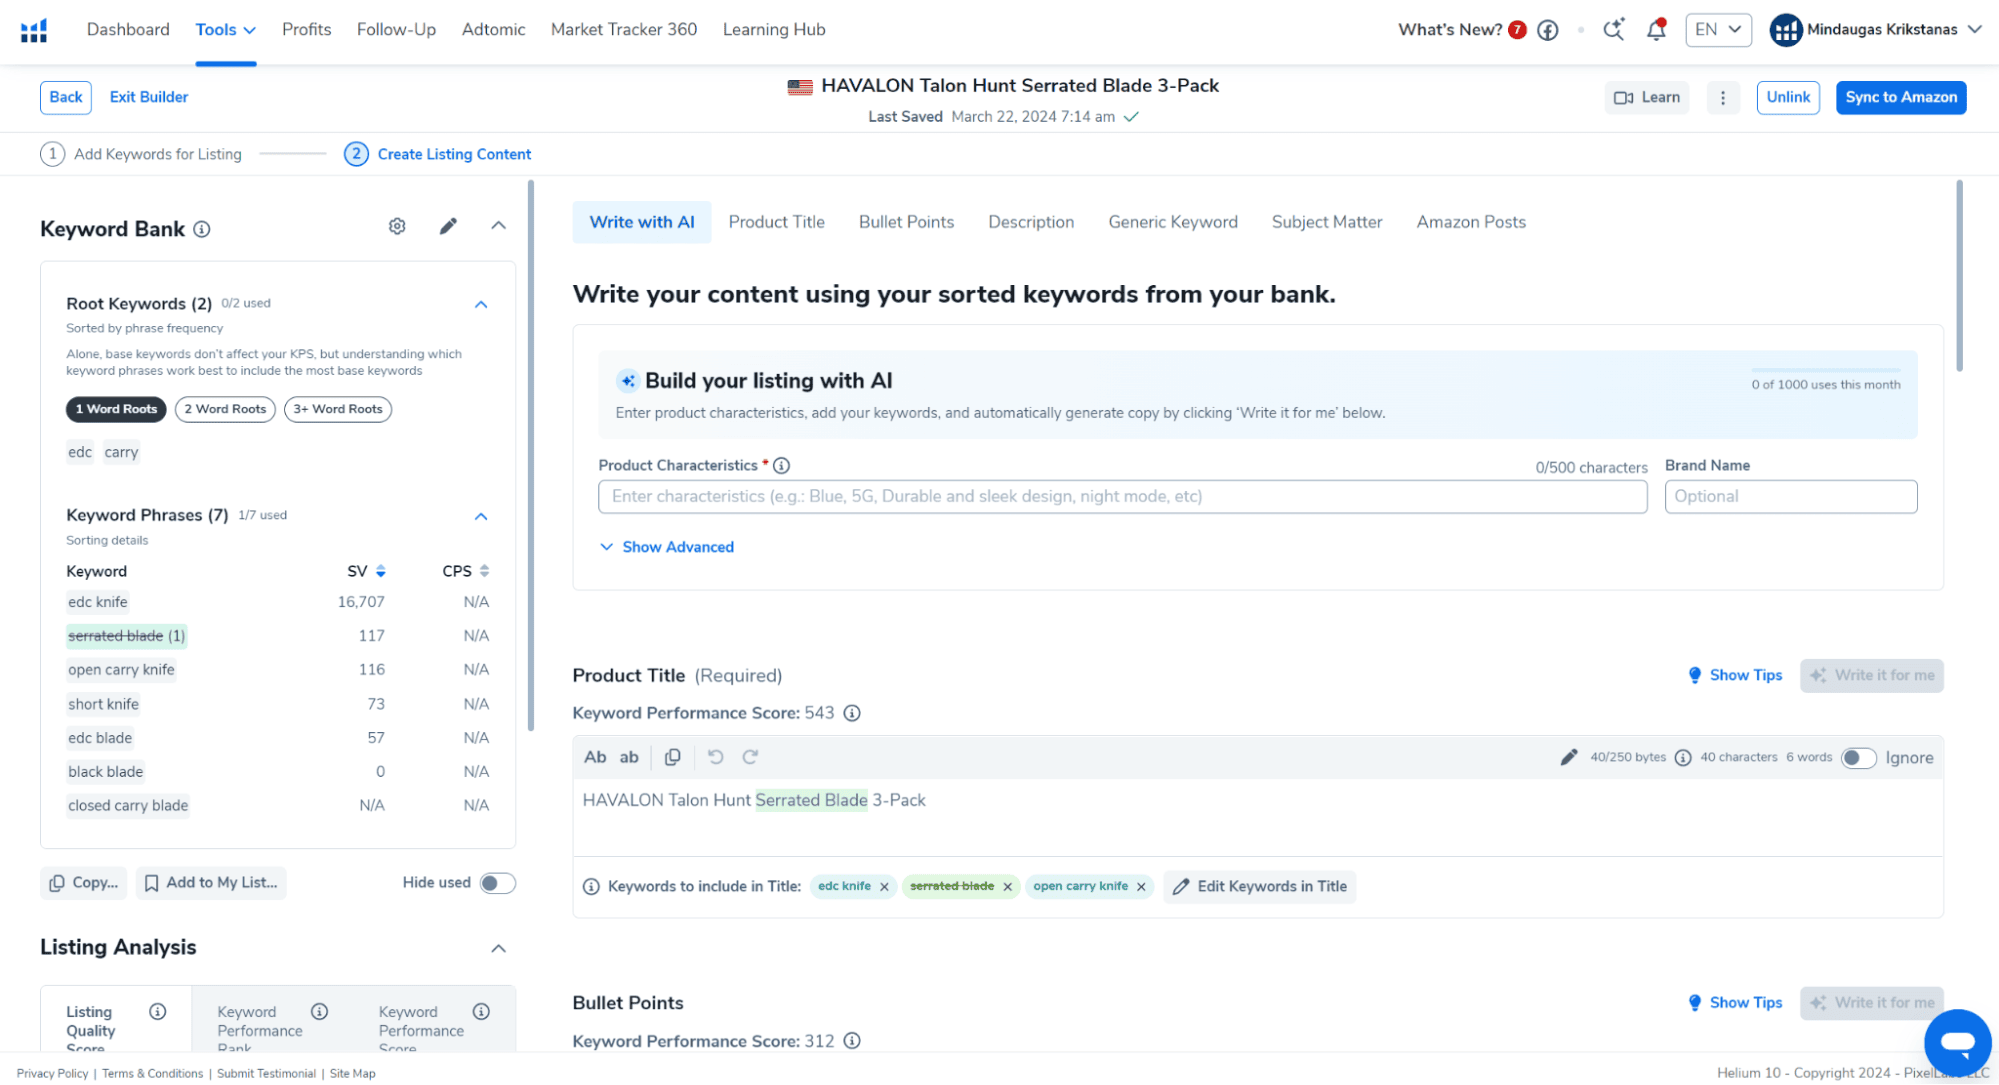Switch to Write with AI tab
The image size is (1999, 1085).
(642, 222)
